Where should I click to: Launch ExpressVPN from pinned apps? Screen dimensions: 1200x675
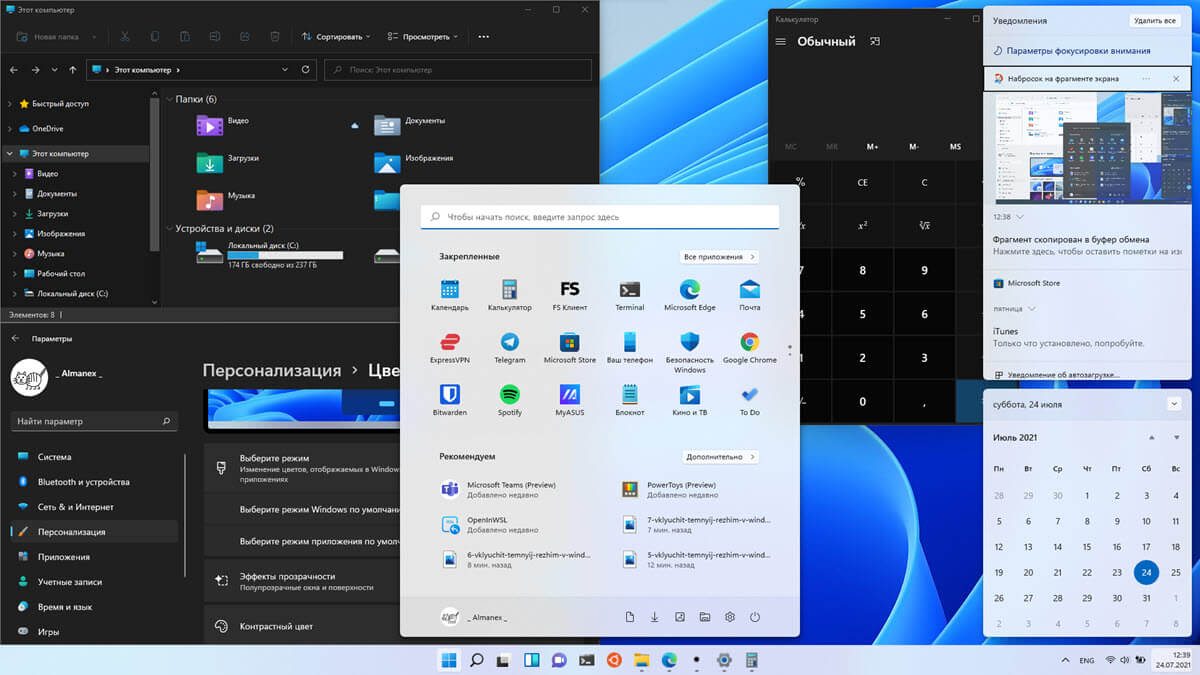450,346
